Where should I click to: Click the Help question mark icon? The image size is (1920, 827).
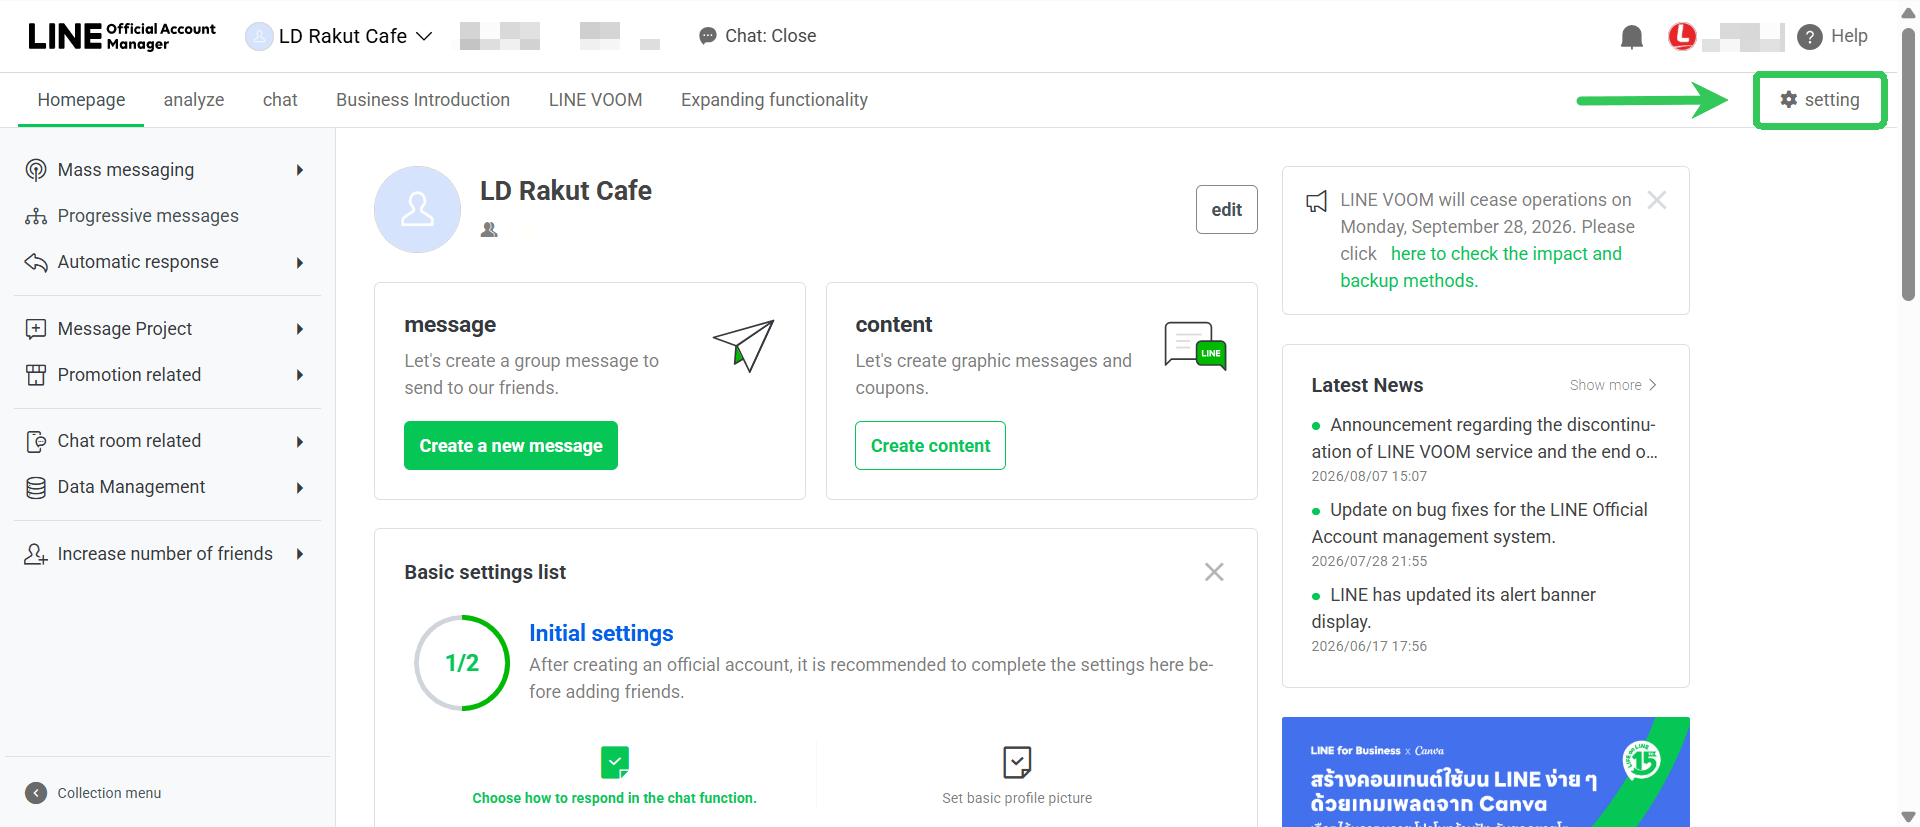[1809, 37]
